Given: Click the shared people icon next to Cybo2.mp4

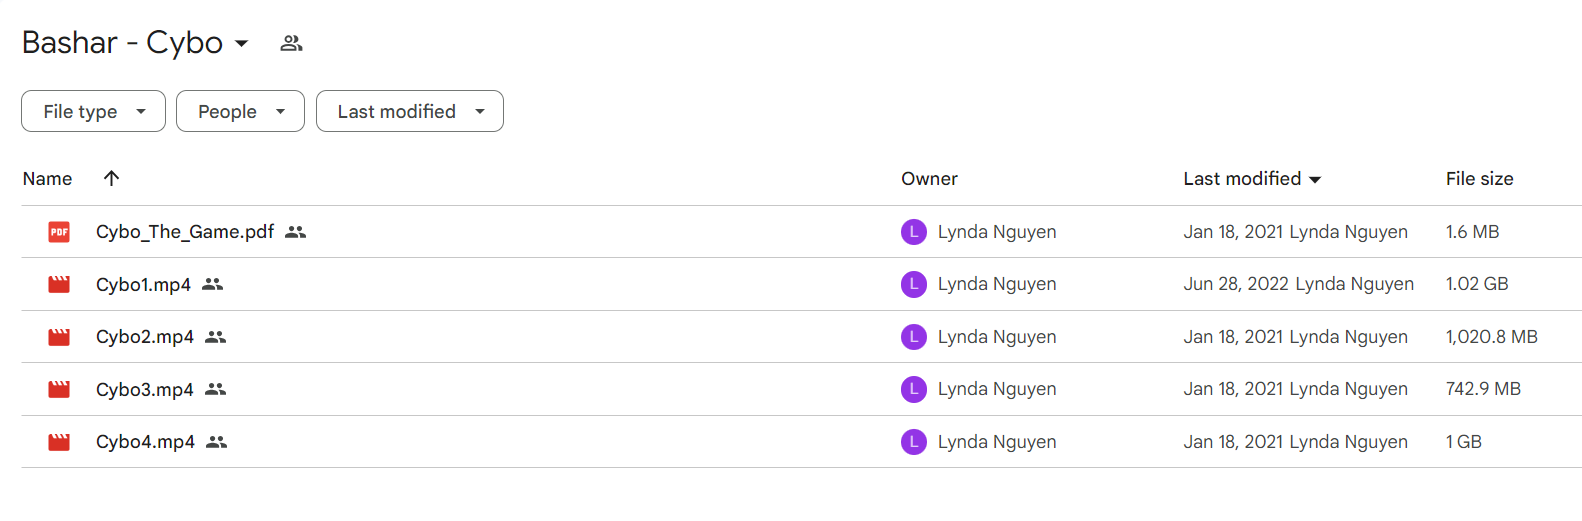Looking at the screenshot, I should click(216, 337).
